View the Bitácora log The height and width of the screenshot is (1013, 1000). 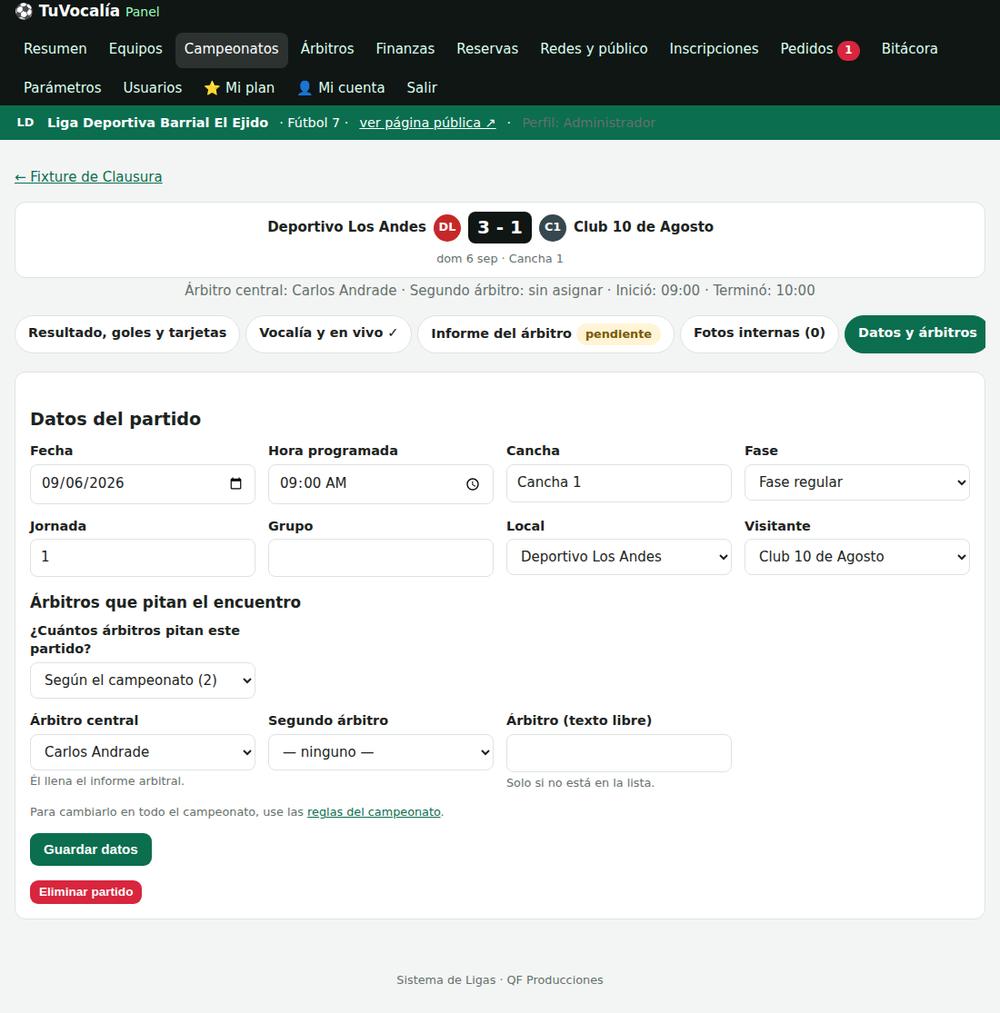[910, 49]
